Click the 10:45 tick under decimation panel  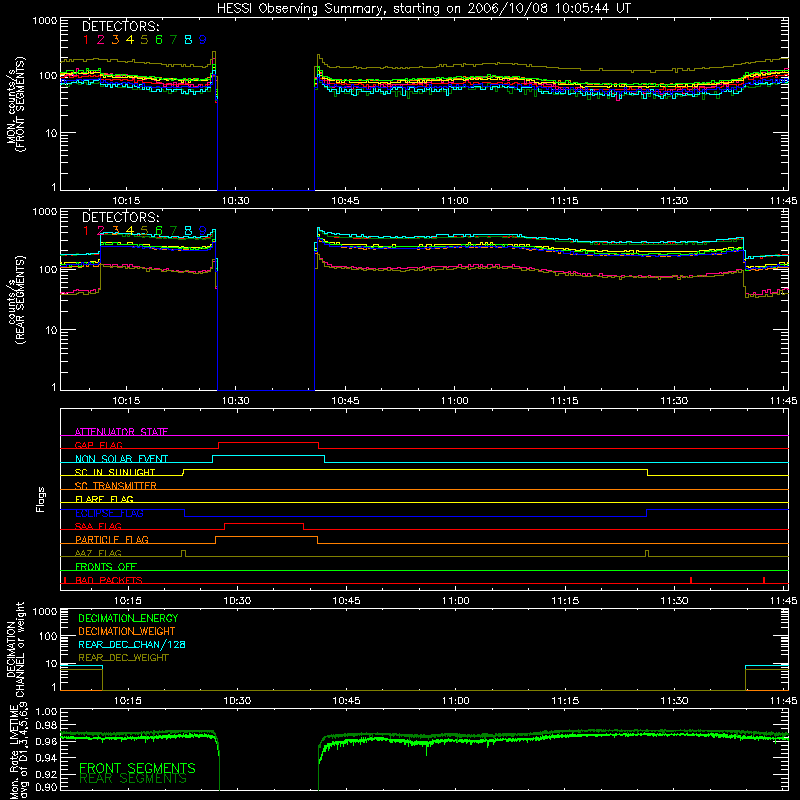tap(346, 701)
